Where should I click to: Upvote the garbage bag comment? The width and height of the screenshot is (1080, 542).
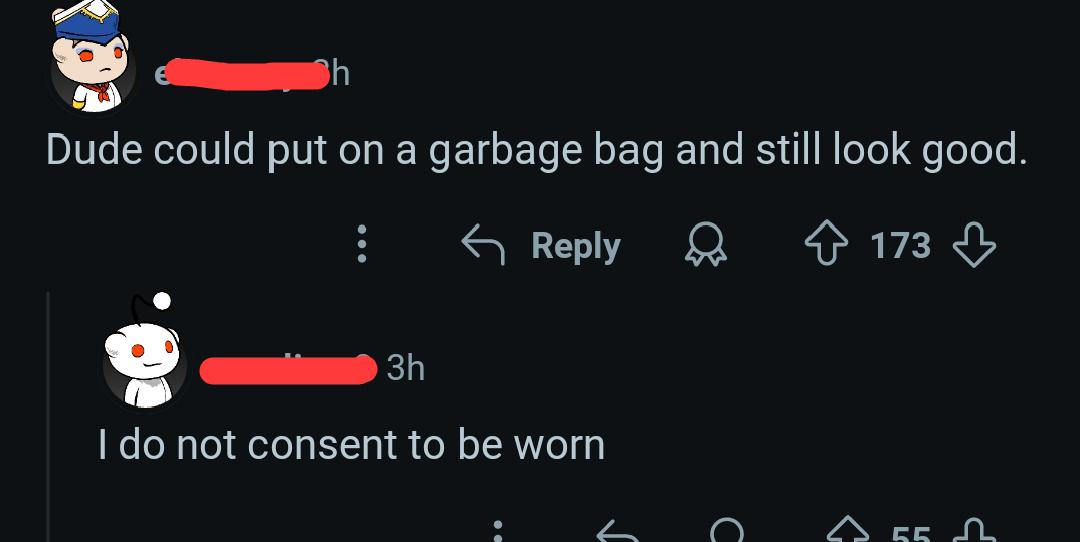point(827,245)
